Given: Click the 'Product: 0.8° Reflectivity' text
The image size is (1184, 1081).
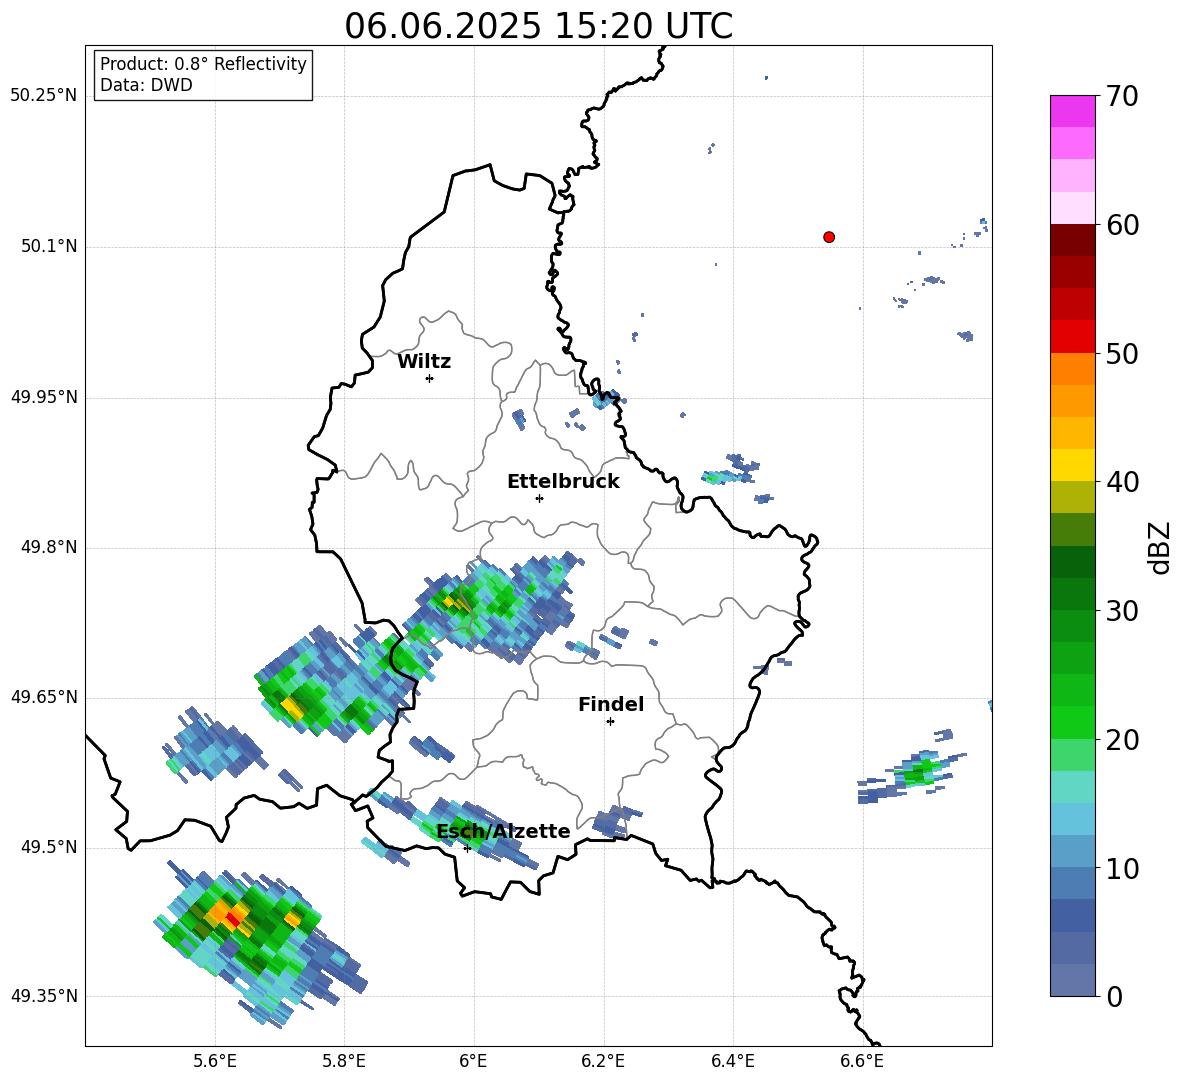Looking at the screenshot, I should 203,64.
